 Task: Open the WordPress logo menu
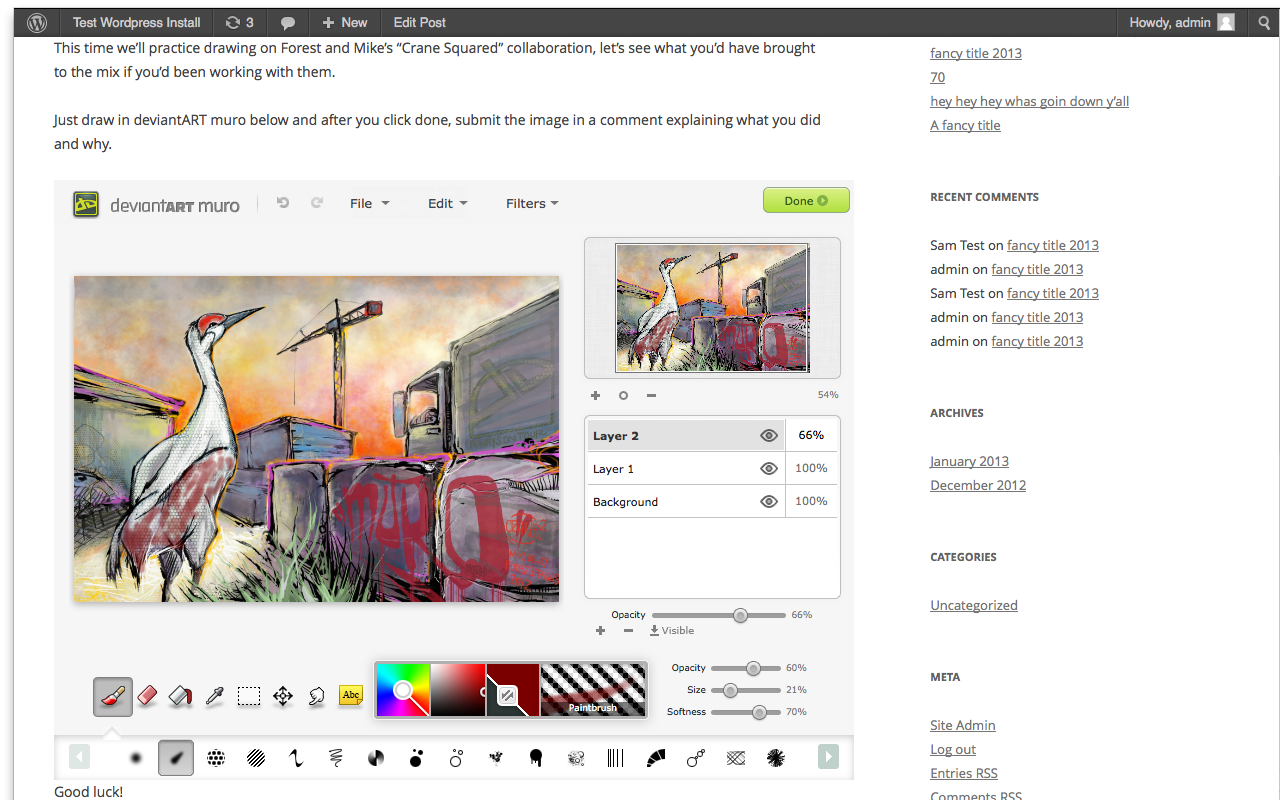(37, 22)
